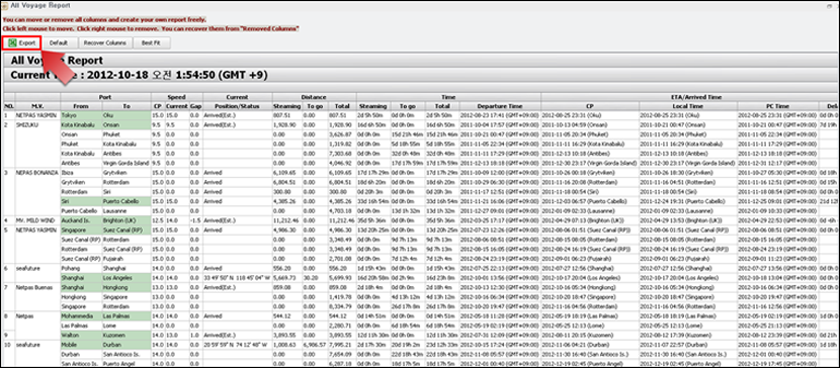The height and width of the screenshot is (368, 840).
Task: Click the 4,703.18 total distance cell
Action: tap(341, 211)
